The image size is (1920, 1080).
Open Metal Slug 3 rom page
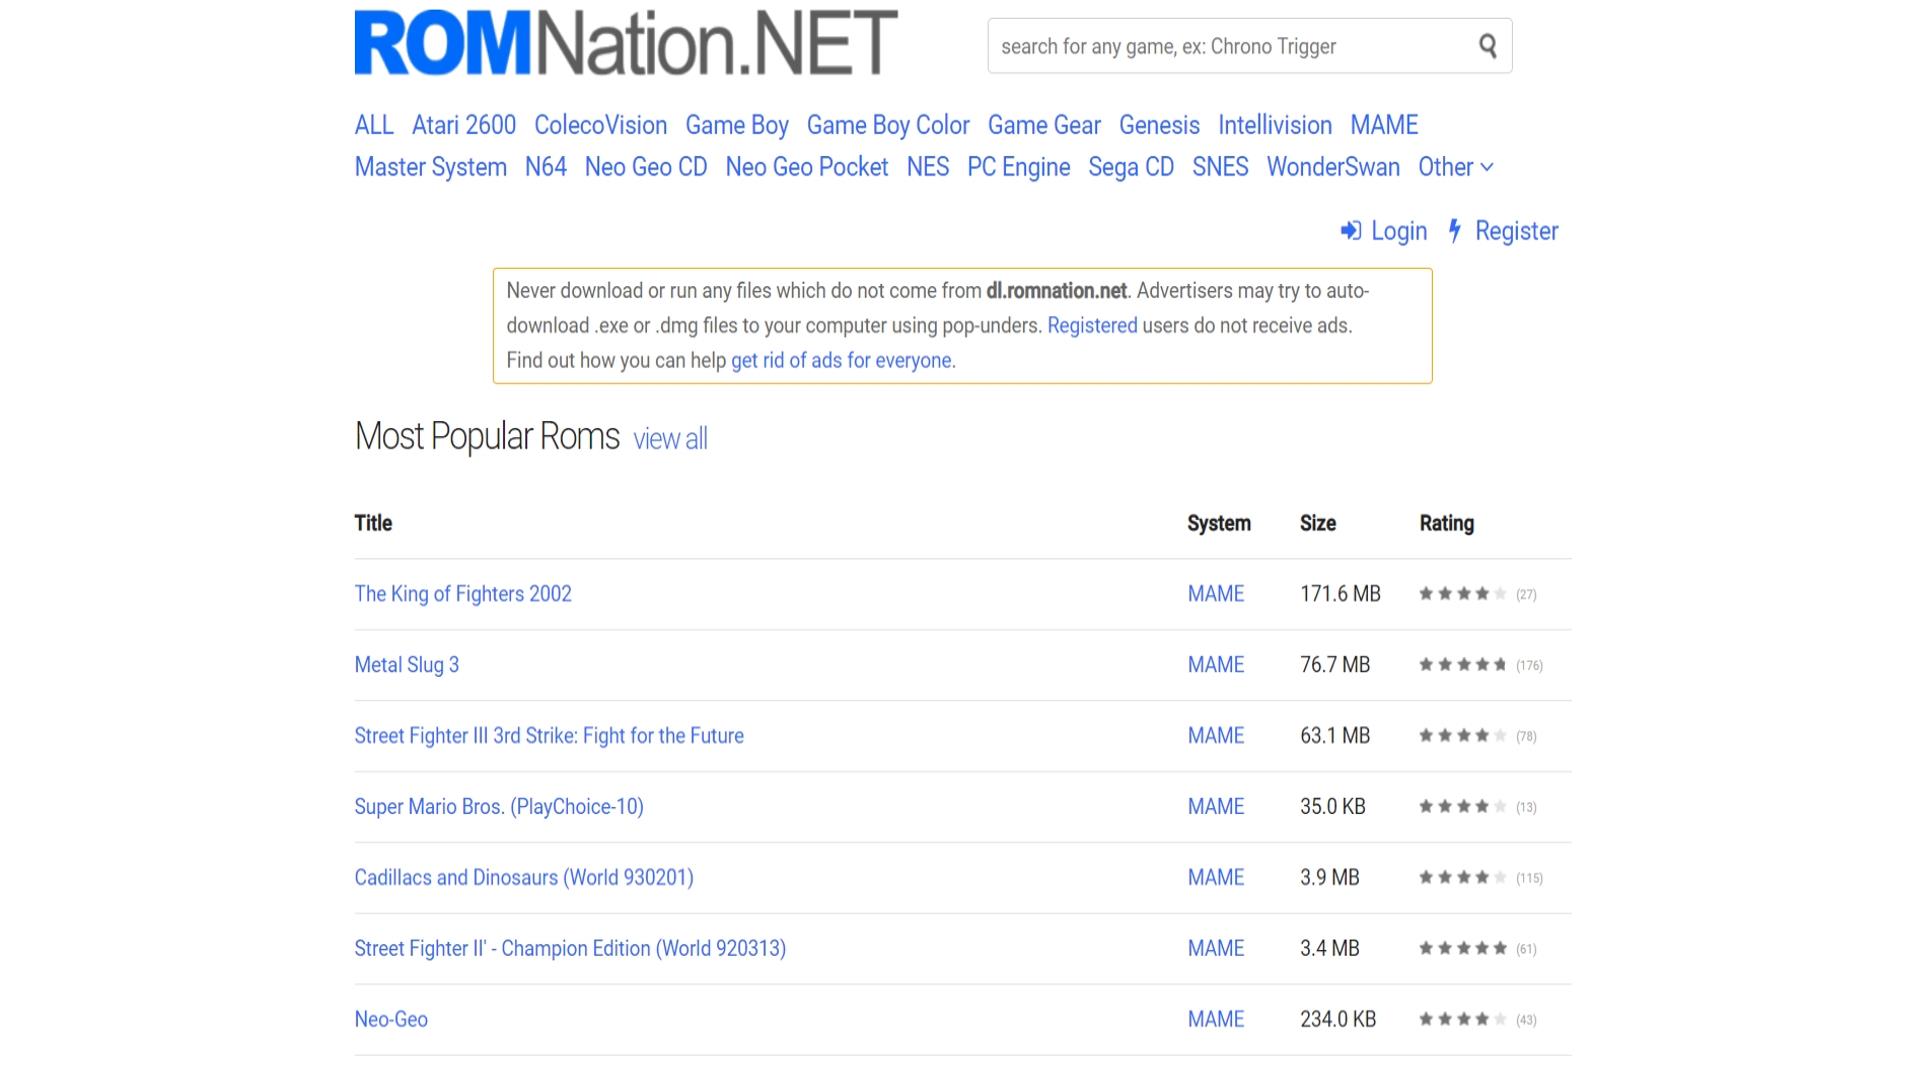tap(406, 665)
